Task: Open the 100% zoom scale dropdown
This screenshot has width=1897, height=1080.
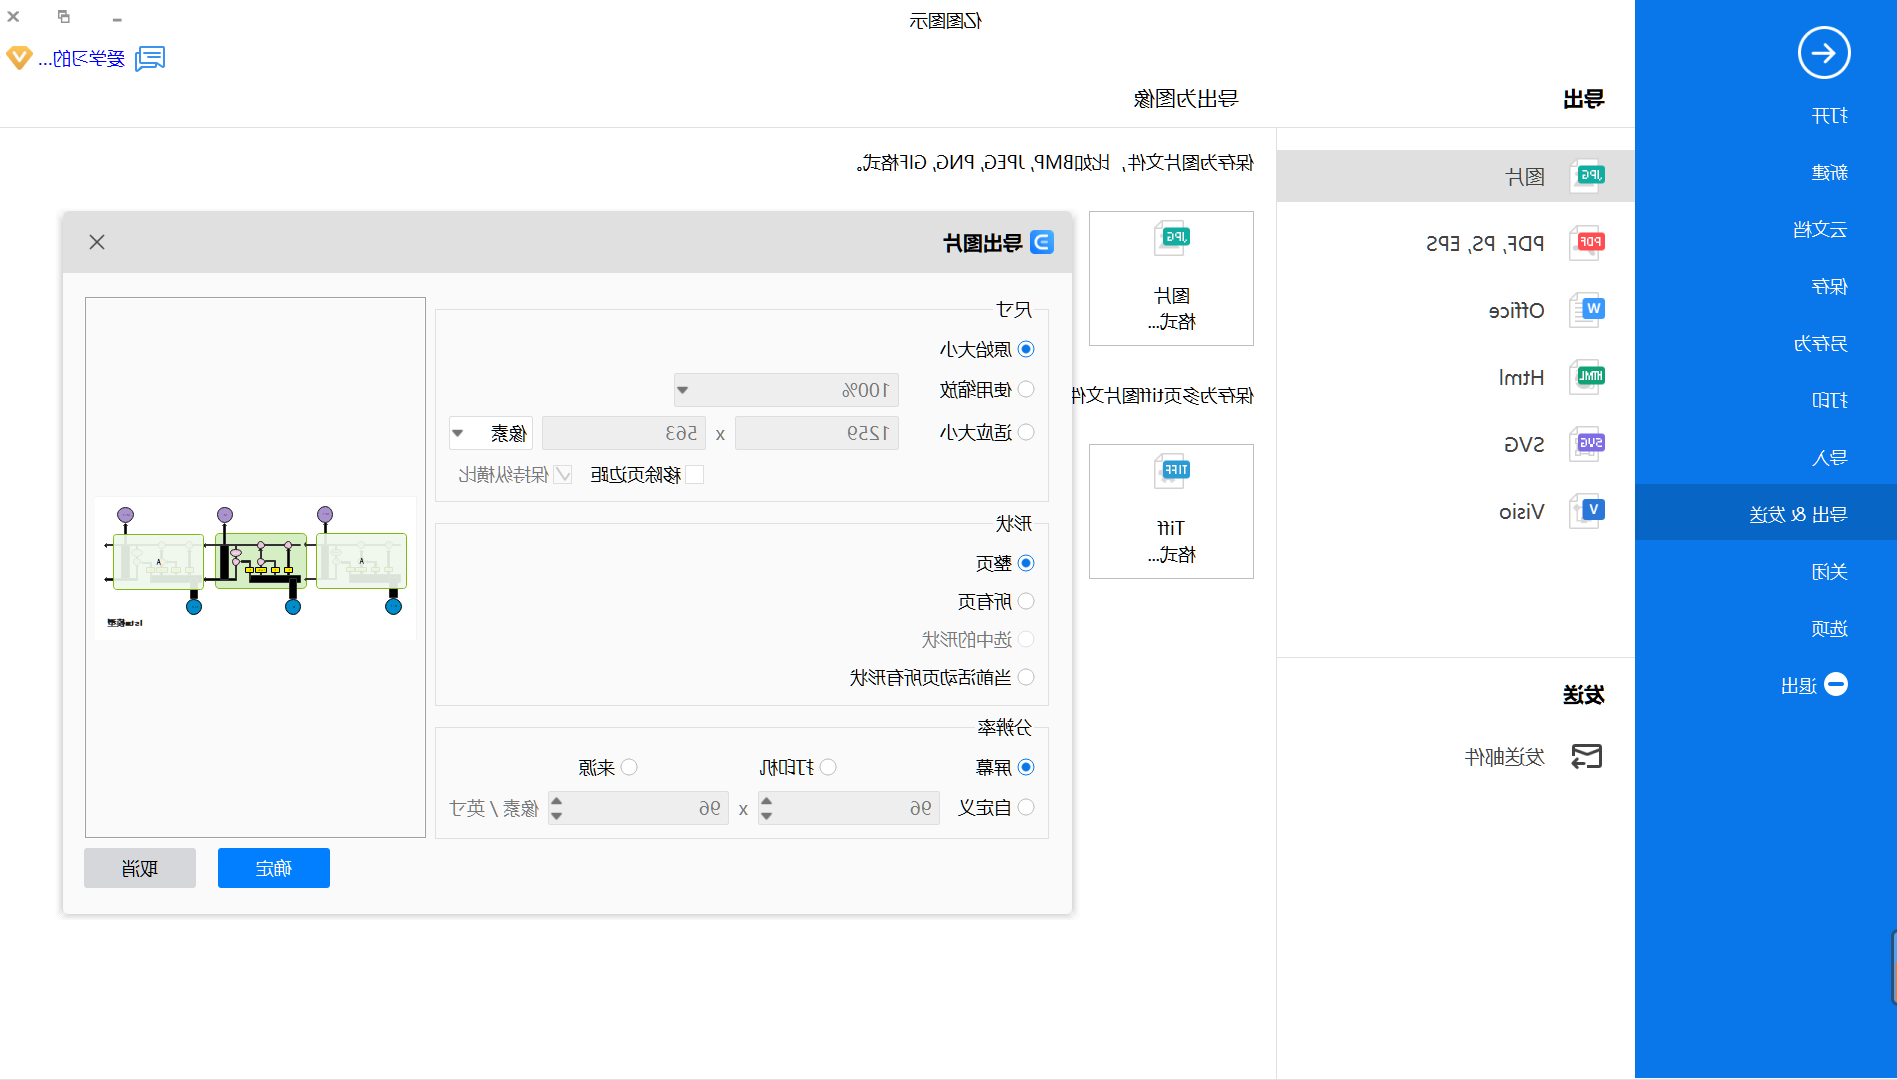Action: coord(786,390)
